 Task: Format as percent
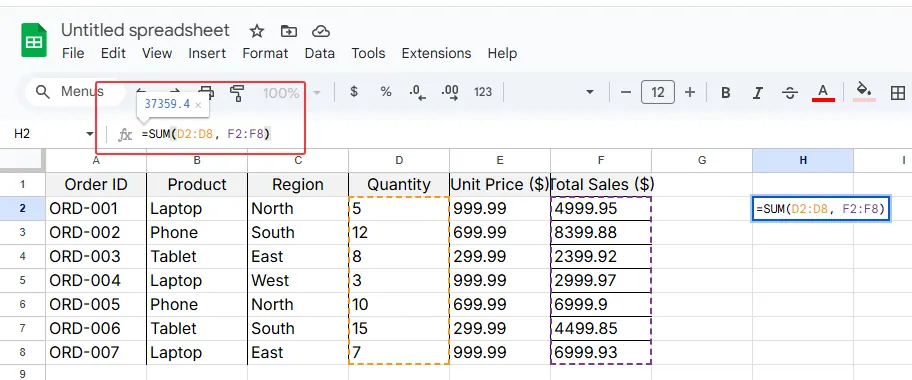[386, 92]
